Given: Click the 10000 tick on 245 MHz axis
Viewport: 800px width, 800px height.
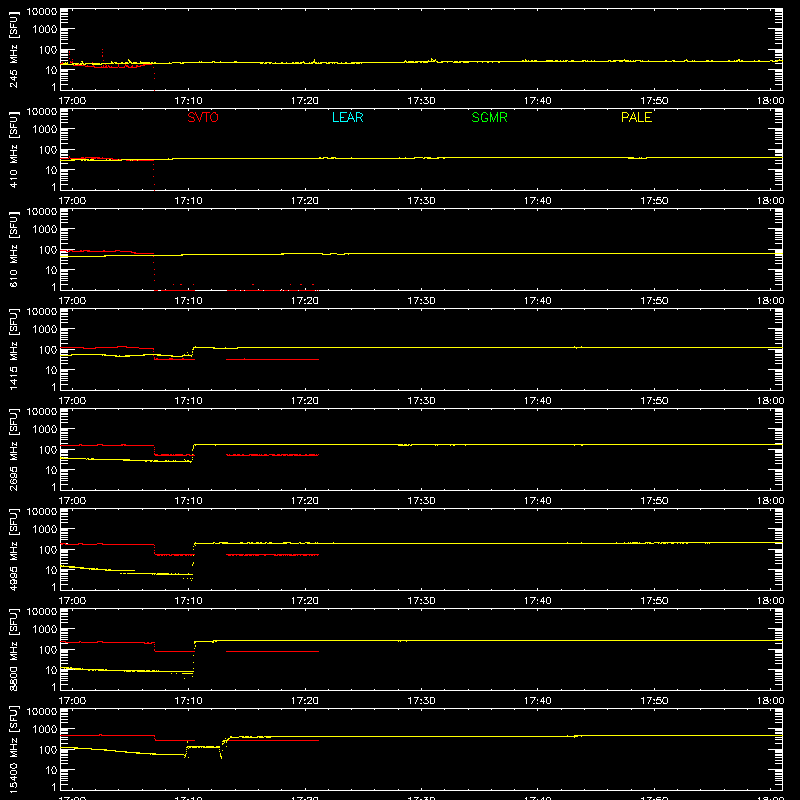Looking at the screenshot, I should coord(42,12).
